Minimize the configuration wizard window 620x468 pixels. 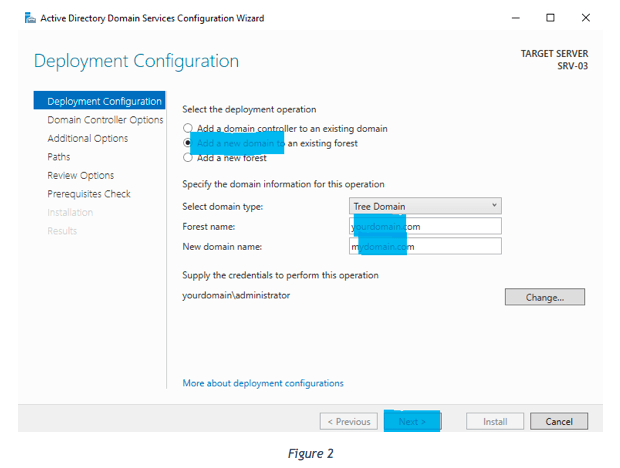click(x=516, y=18)
